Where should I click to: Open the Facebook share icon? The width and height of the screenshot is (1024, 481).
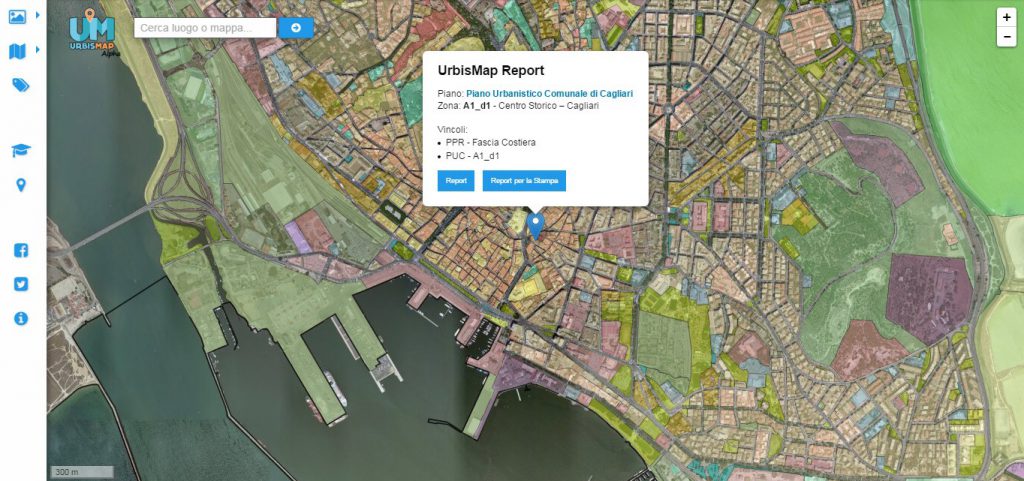(21, 250)
